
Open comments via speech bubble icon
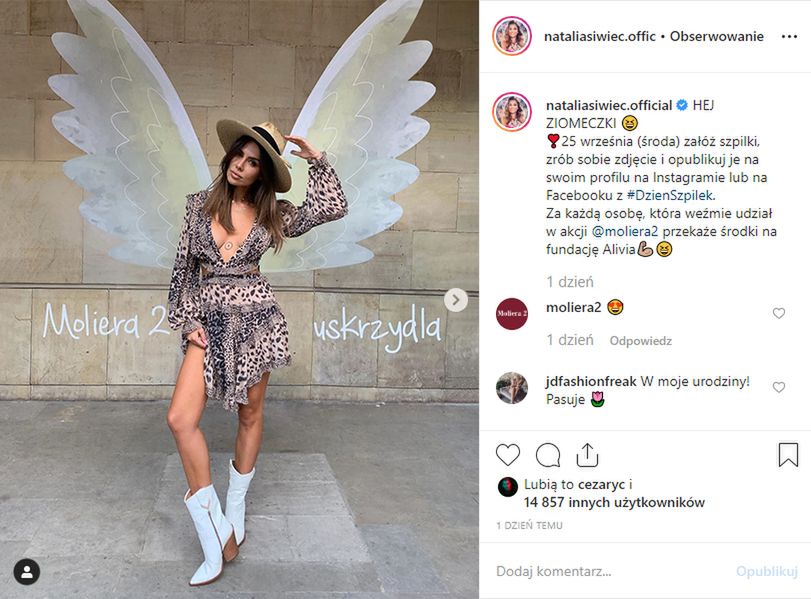click(548, 455)
